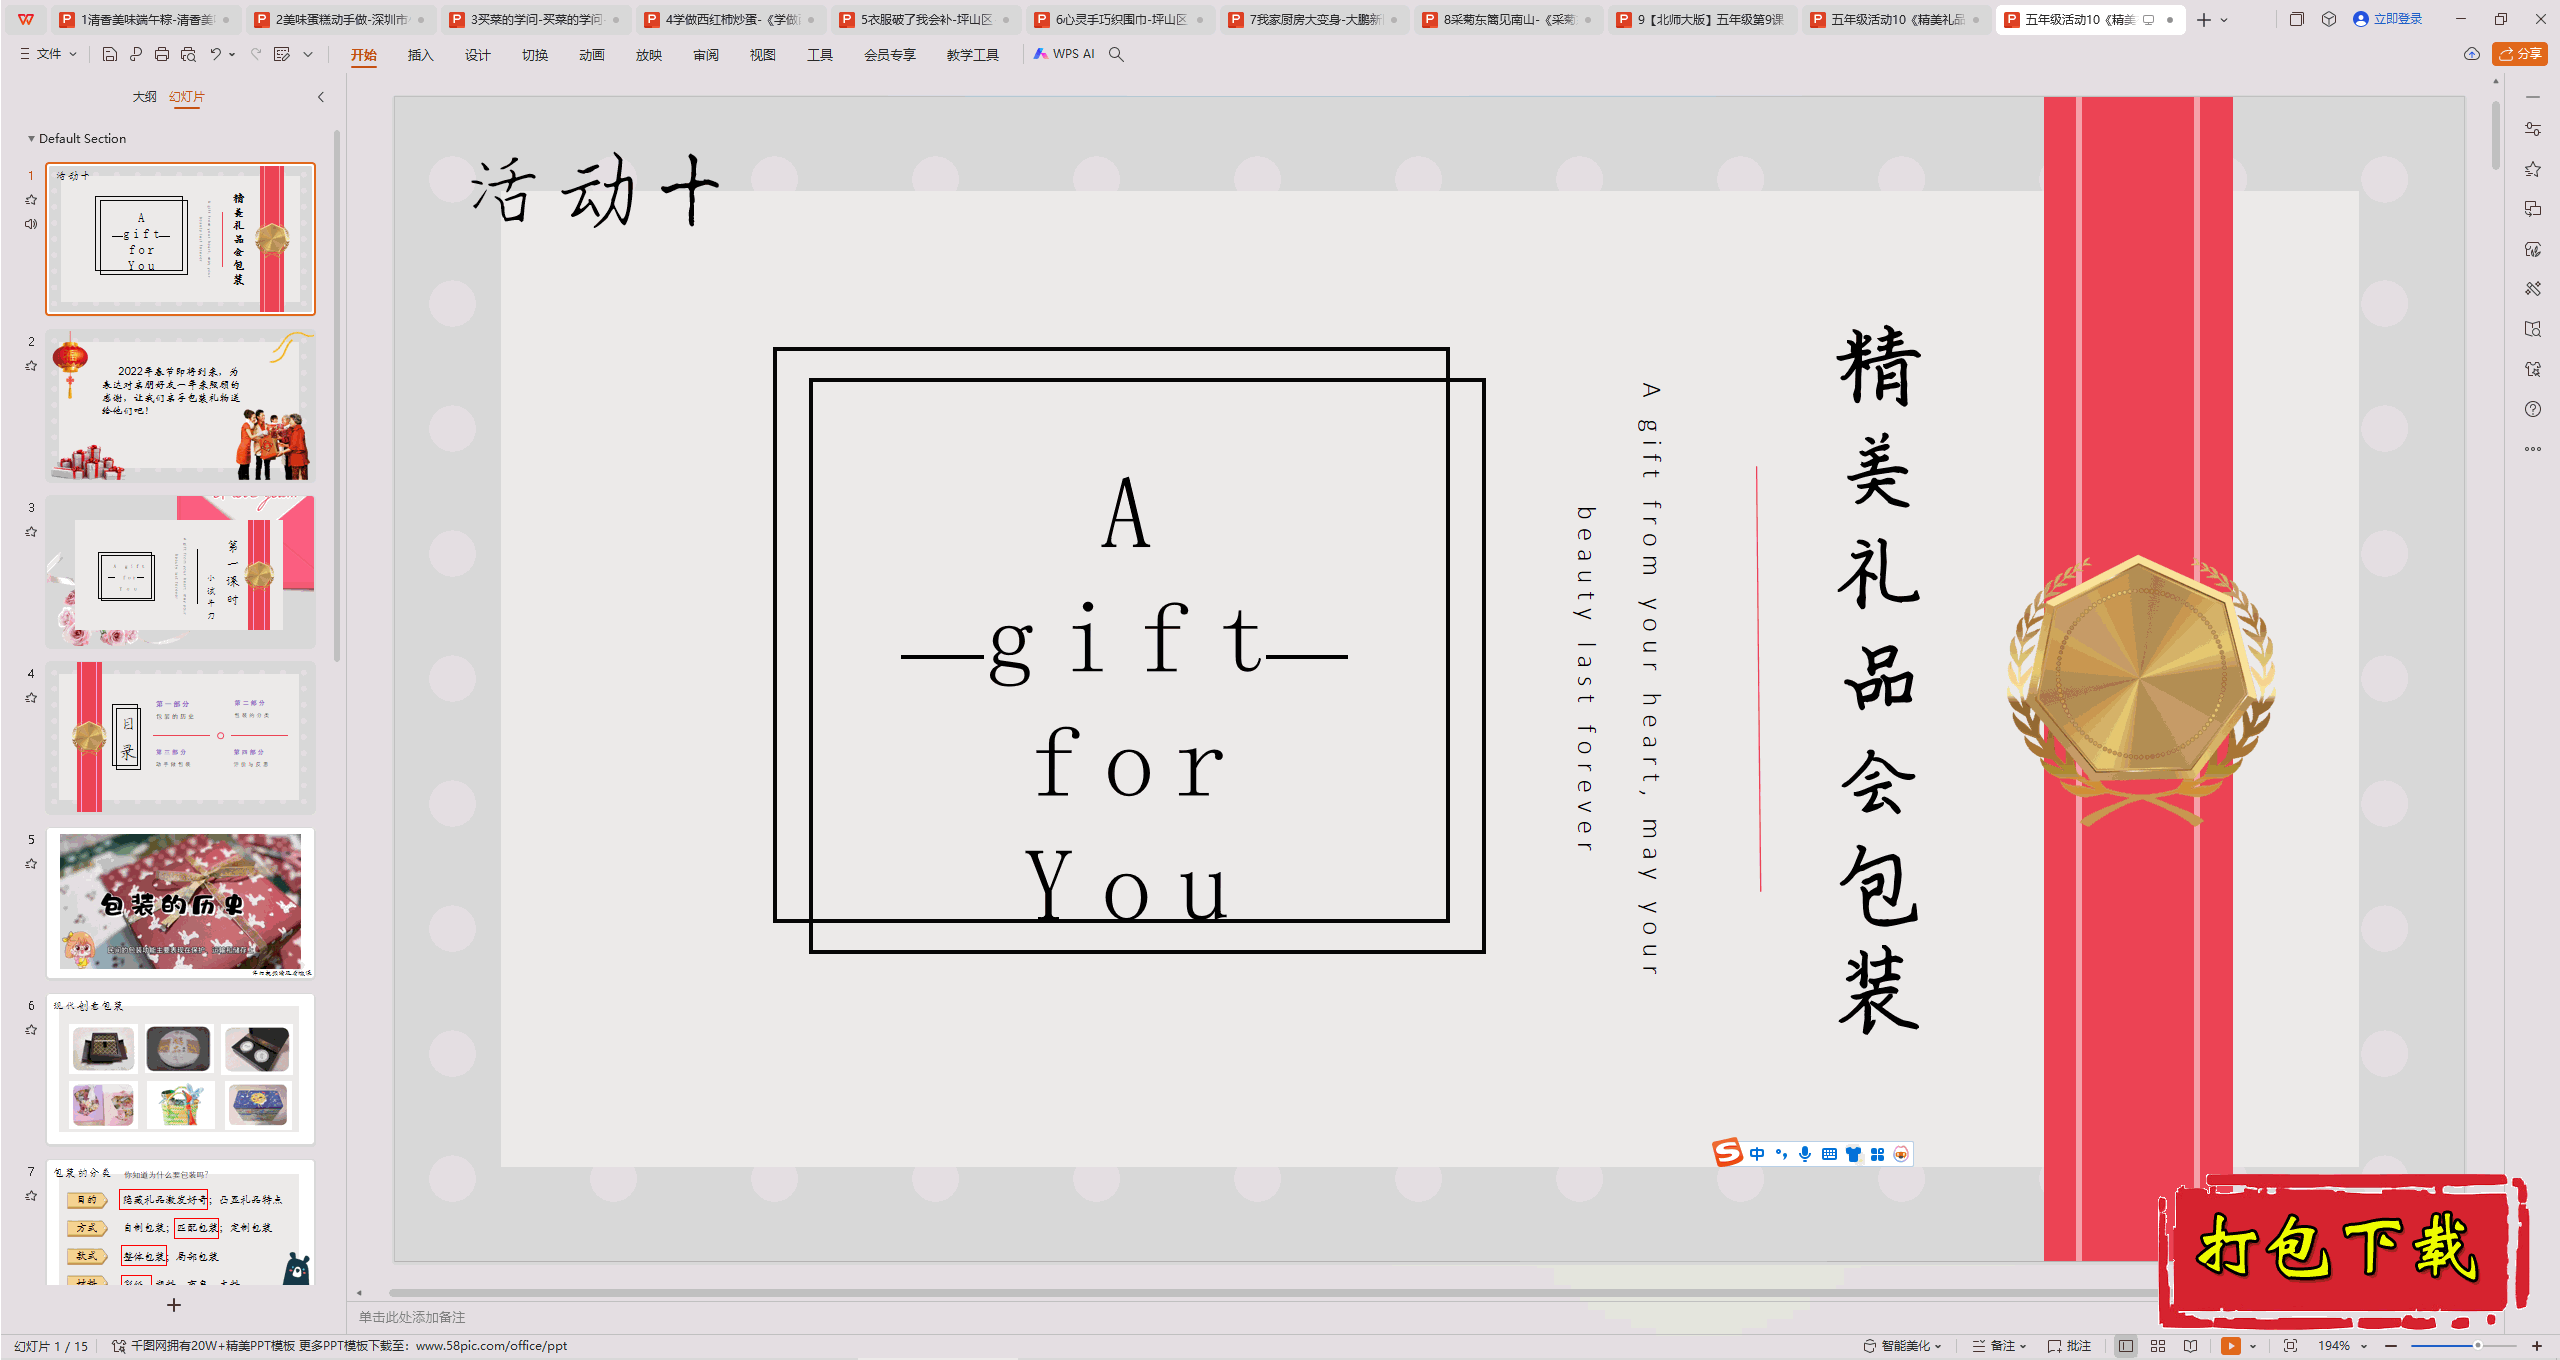Click the 批注 comment button
This screenshot has width=2560, height=1360.
tap(2070, 1346)
